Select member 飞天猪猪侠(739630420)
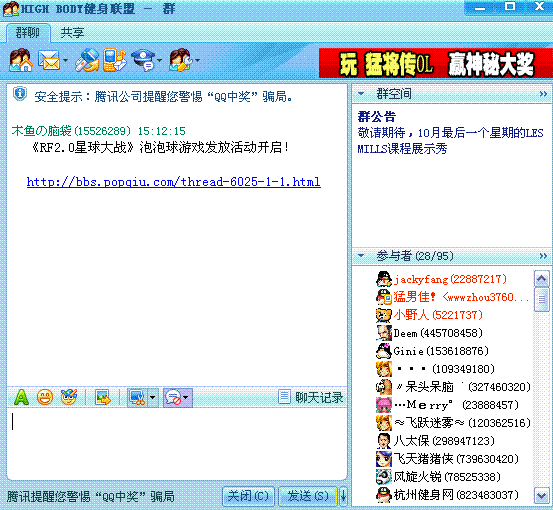 456,459
